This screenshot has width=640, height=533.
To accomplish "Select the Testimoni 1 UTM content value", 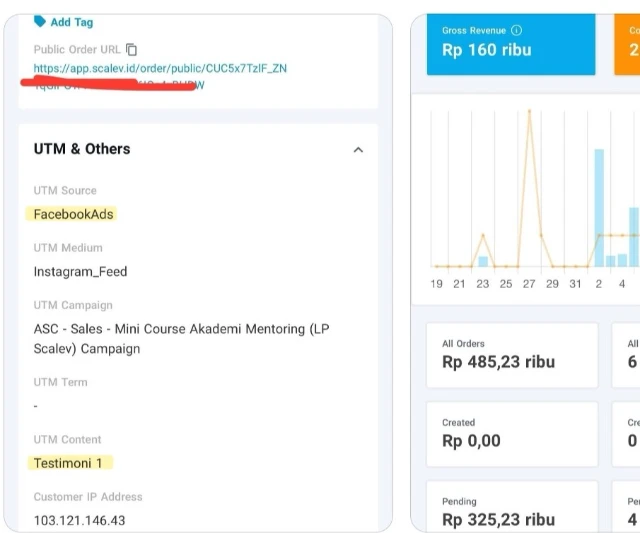I will tap(68, 463).
